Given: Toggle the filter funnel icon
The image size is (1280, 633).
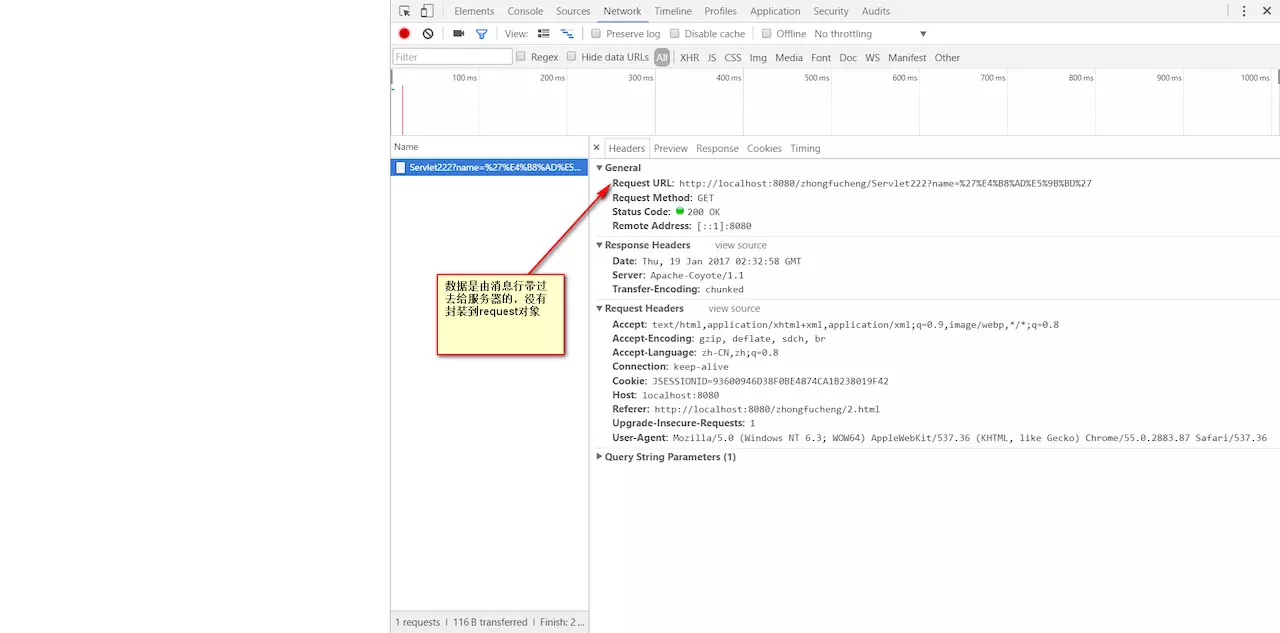Looking at the screenshot, I should tap(481, 34).
